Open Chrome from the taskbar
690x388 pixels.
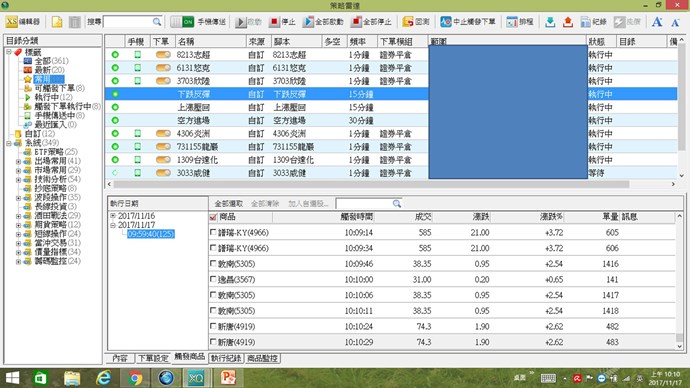click(135, 378)
